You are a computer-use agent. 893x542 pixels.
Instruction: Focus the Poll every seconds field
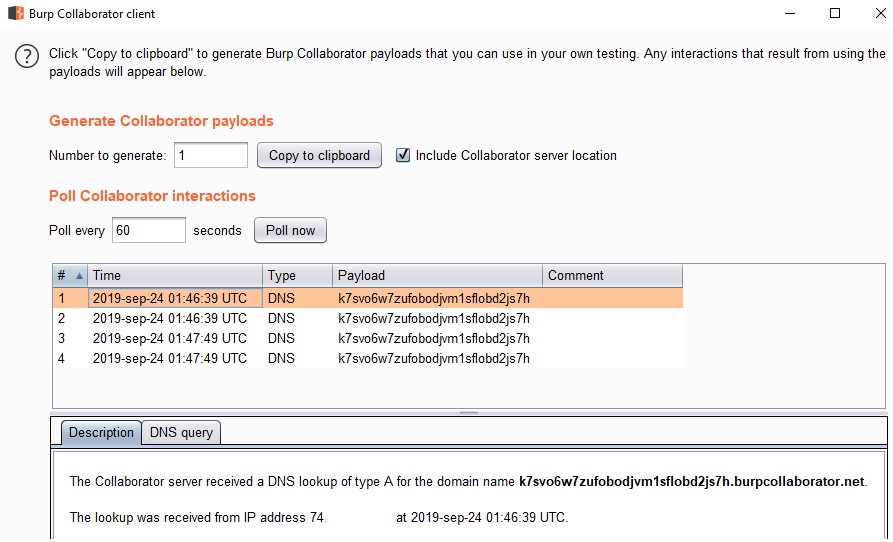(149, 230)
